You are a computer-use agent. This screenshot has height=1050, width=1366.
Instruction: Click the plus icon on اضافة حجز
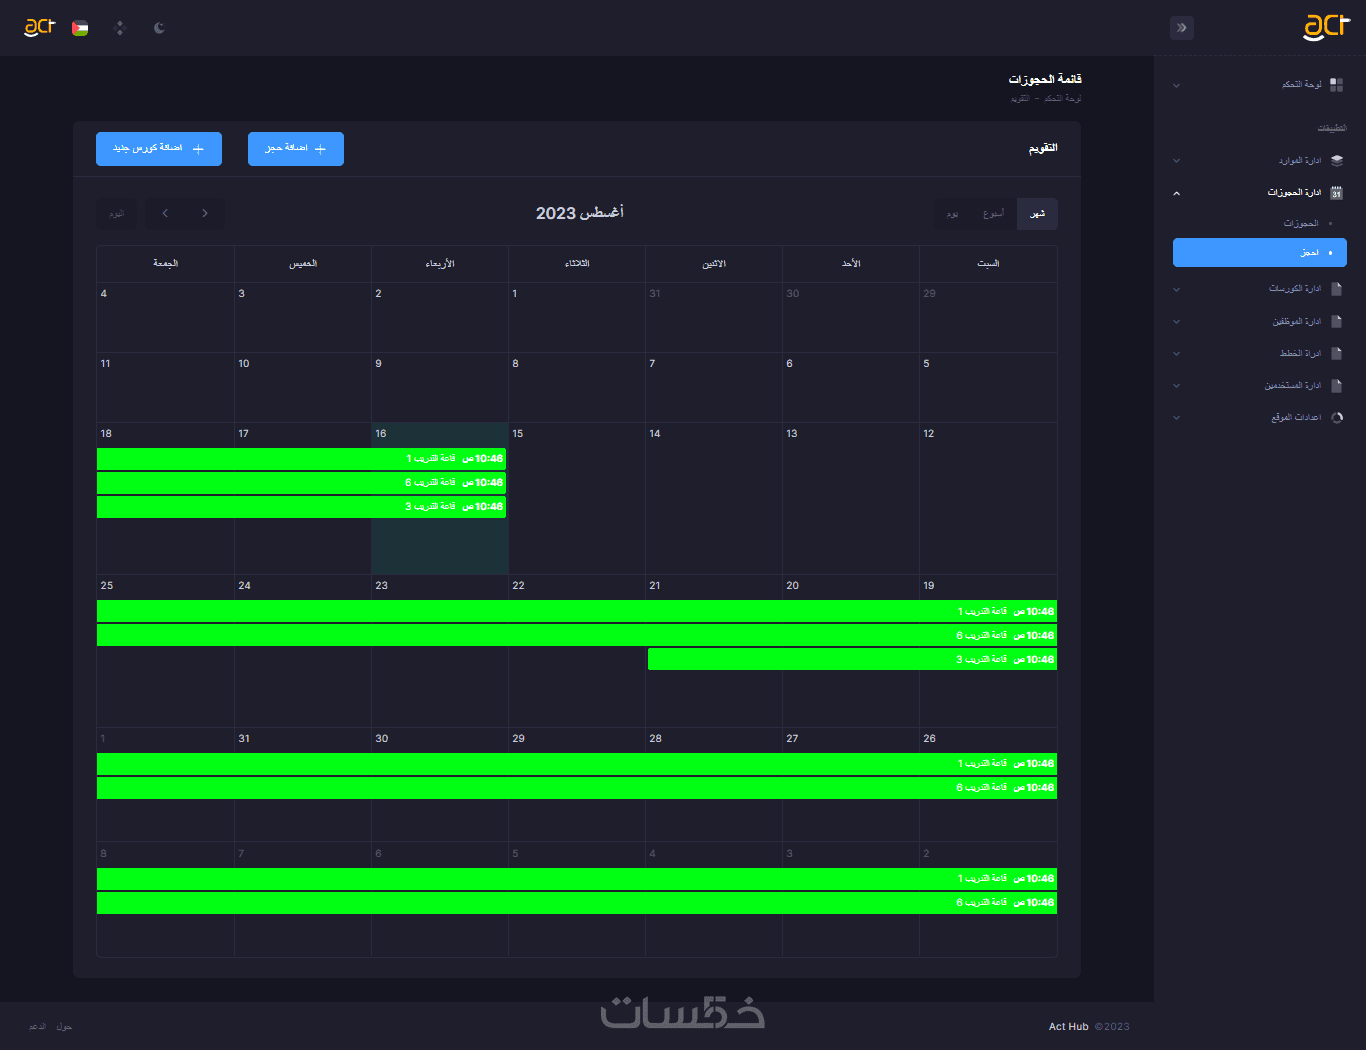coord(321,149)
